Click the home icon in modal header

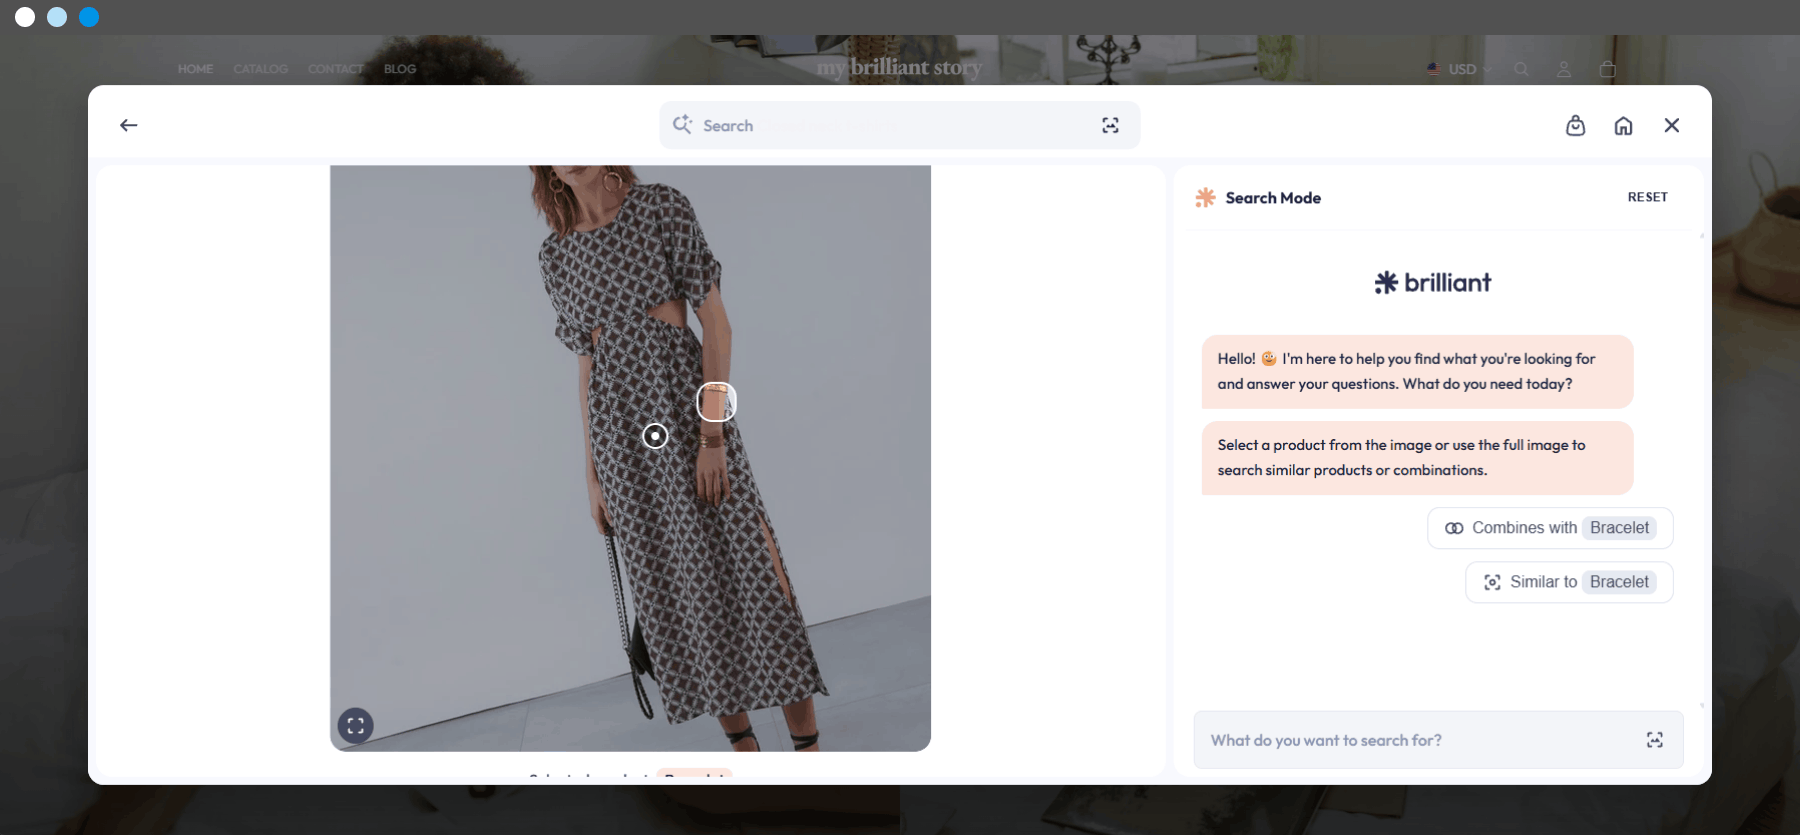[1623, 125]
